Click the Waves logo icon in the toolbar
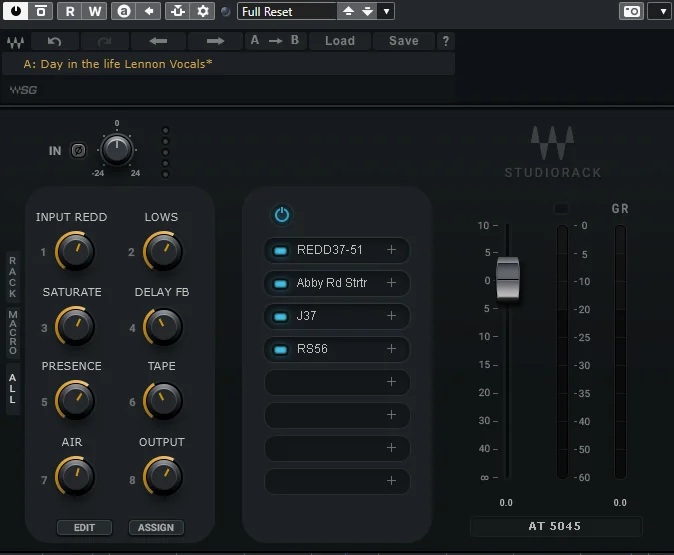This screenshot has width=674, height=555. (15, 42)
